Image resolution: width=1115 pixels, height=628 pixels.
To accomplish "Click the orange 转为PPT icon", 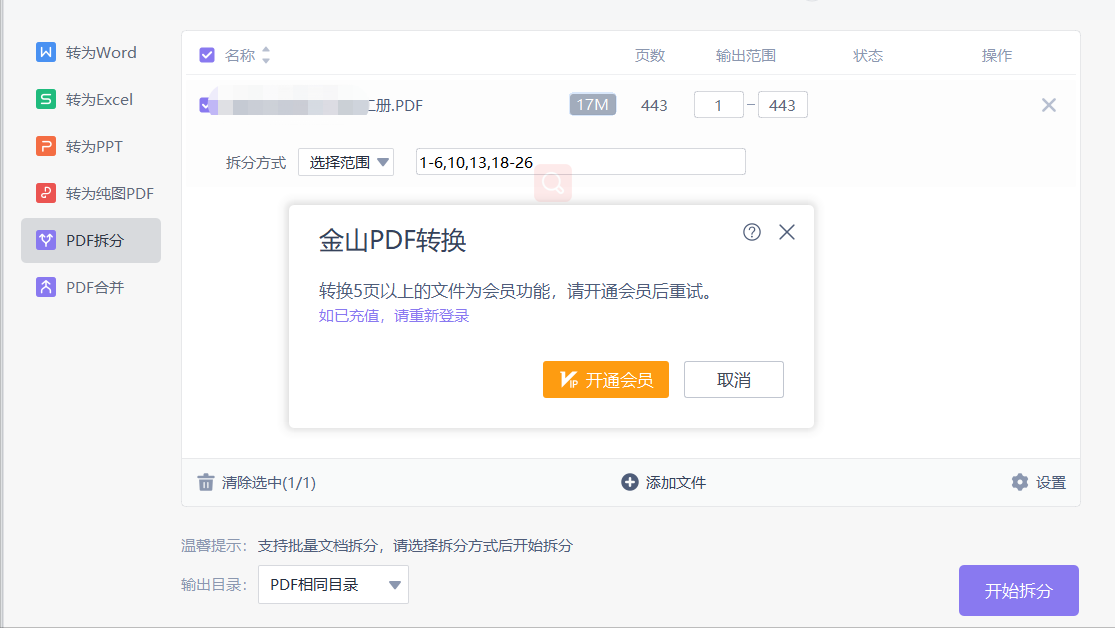I will (x=46, y=146).
